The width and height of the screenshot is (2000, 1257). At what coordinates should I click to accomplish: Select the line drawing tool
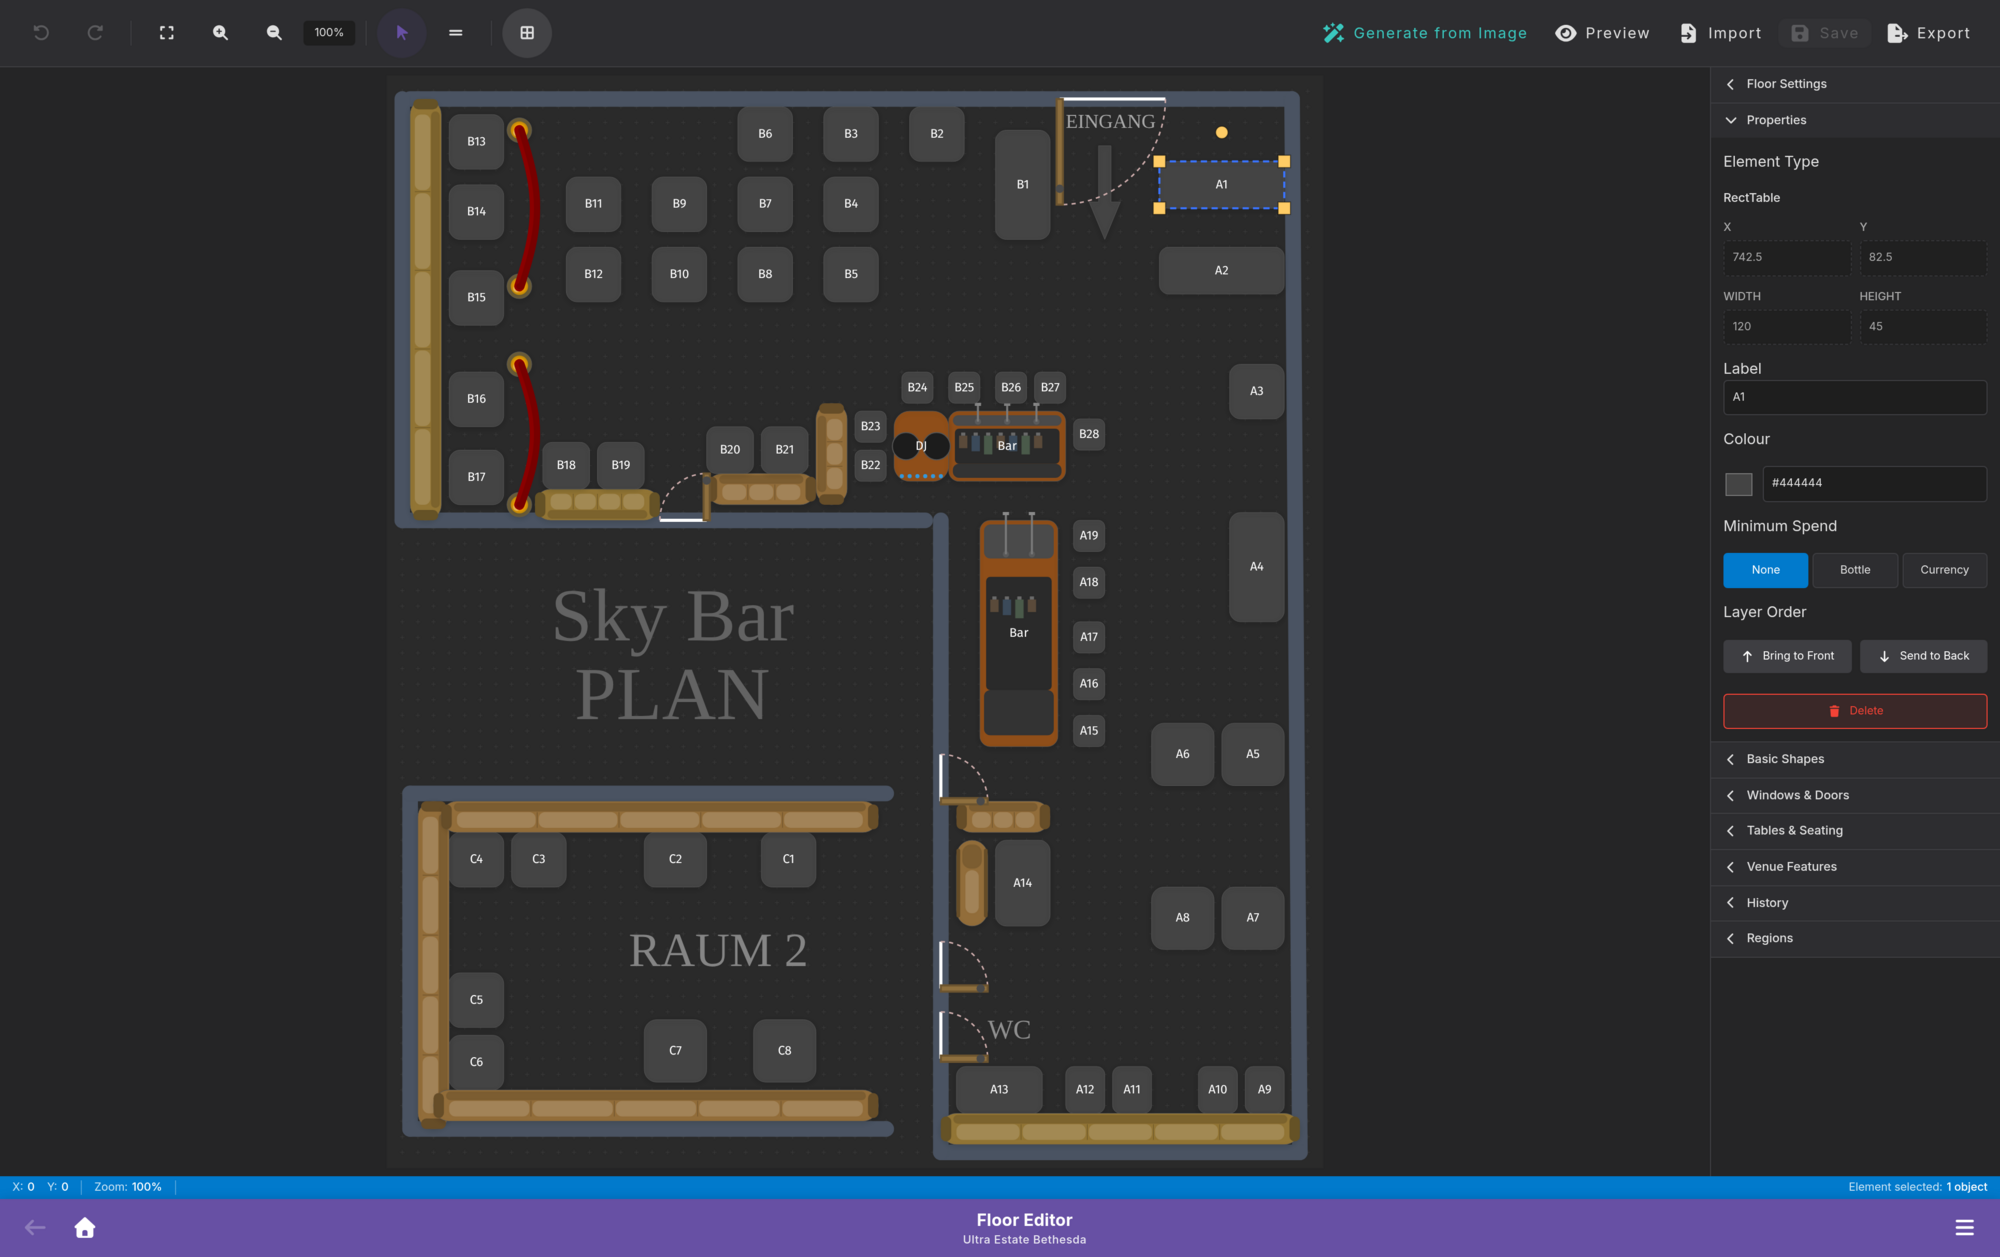coord(455,32)
